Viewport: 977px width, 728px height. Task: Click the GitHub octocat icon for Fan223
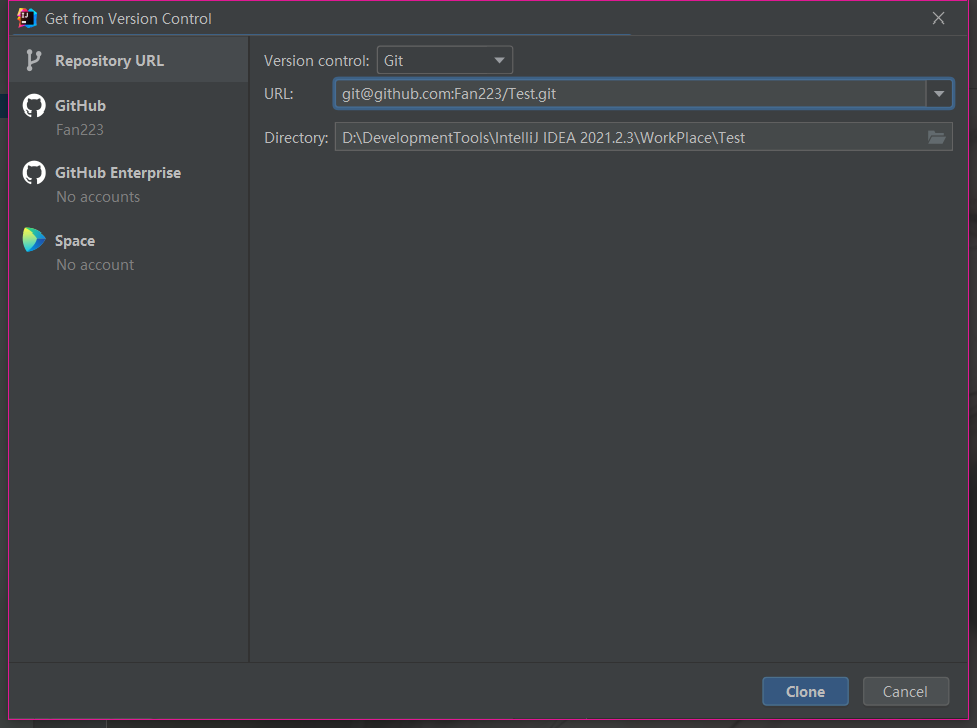pyautogui.click(x=34, y=106)
